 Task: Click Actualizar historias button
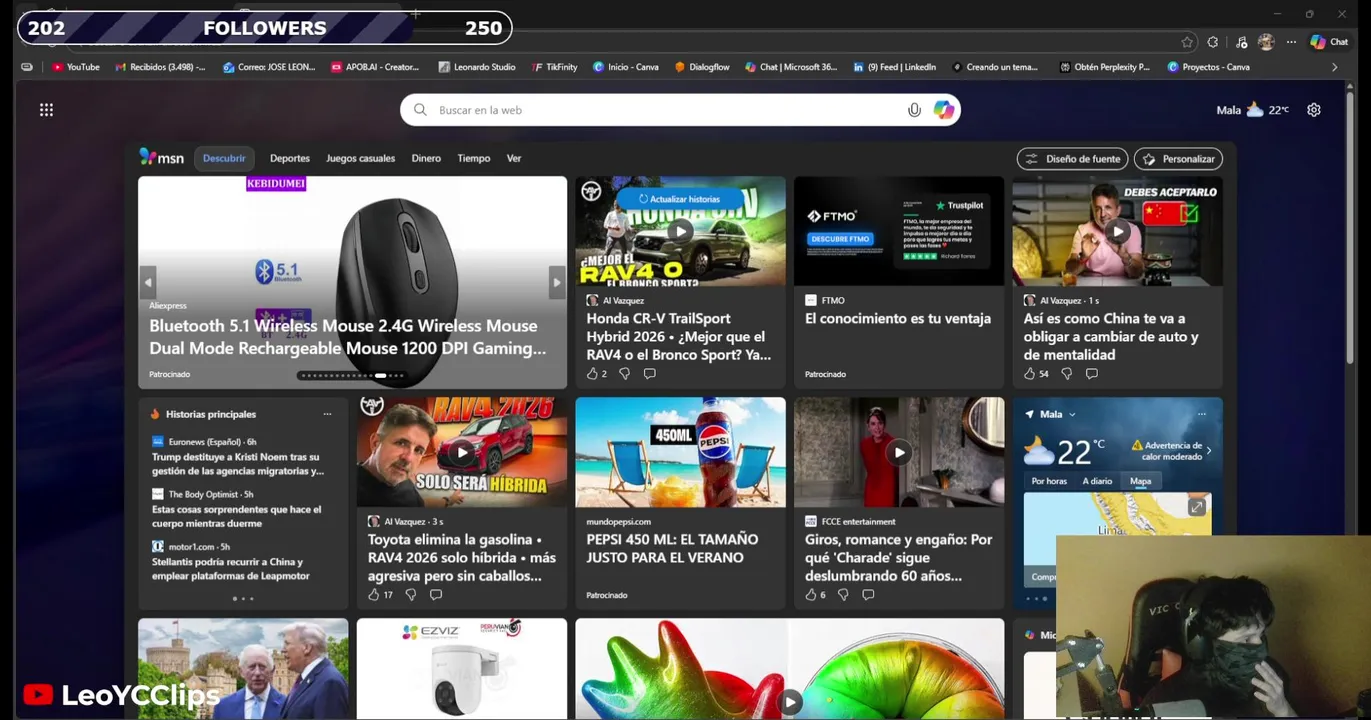(680, 199)
